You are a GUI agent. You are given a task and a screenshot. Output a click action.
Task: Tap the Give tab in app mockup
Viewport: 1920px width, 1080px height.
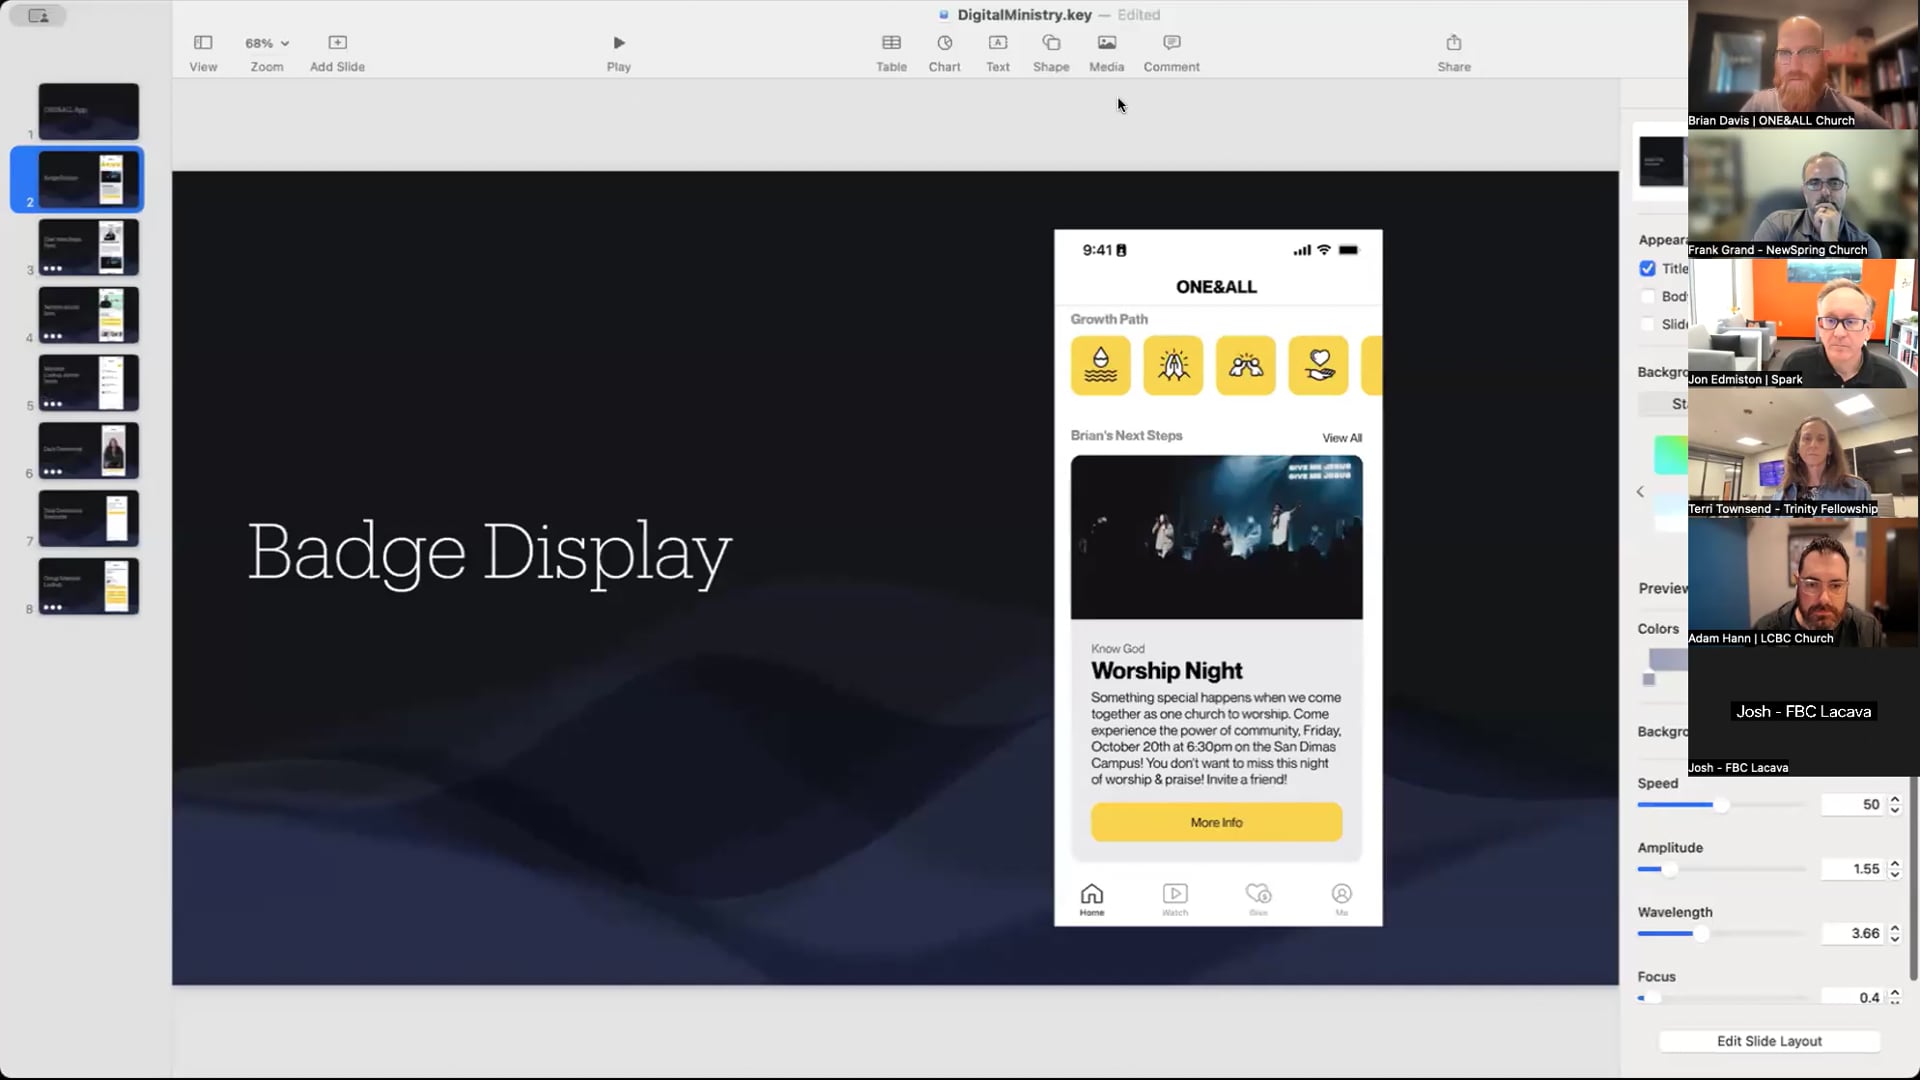[x=1258, y=899]
